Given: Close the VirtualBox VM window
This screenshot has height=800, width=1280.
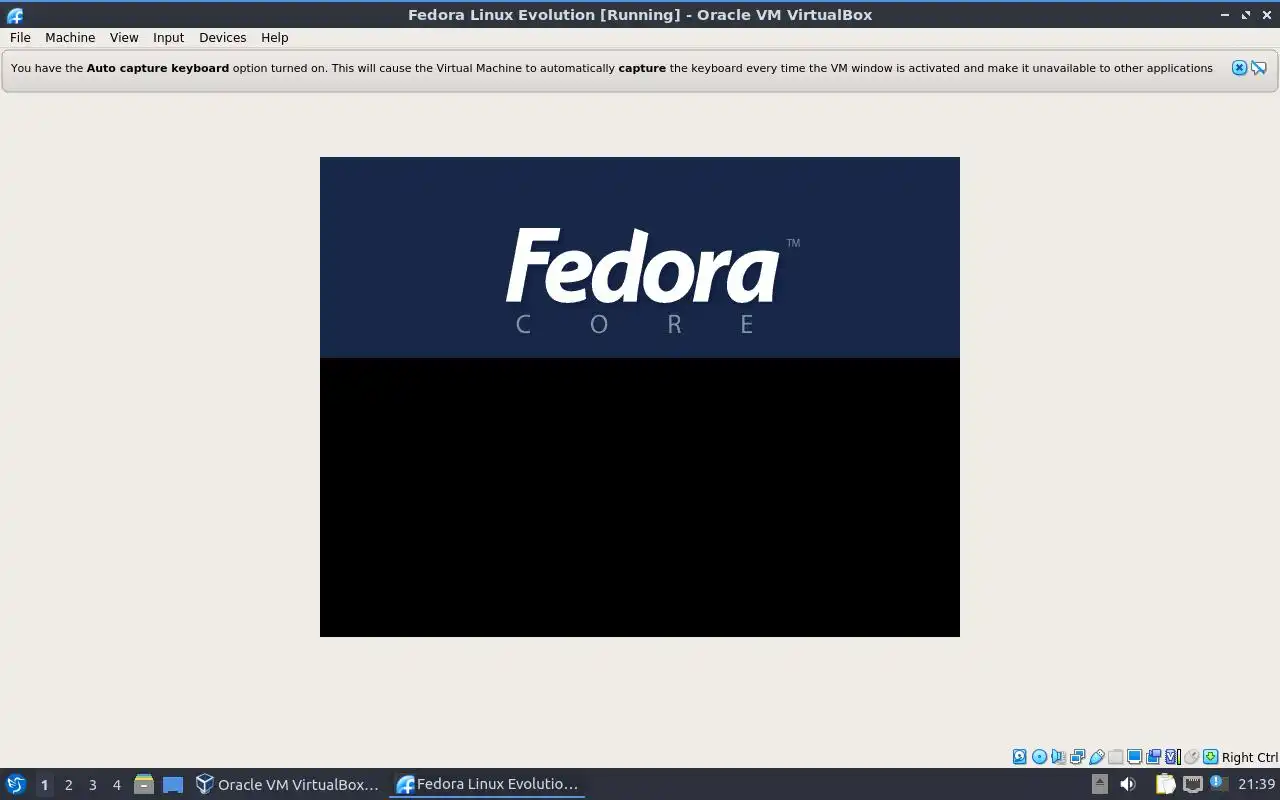Looking at the screenshot, I should [1266, 15].
